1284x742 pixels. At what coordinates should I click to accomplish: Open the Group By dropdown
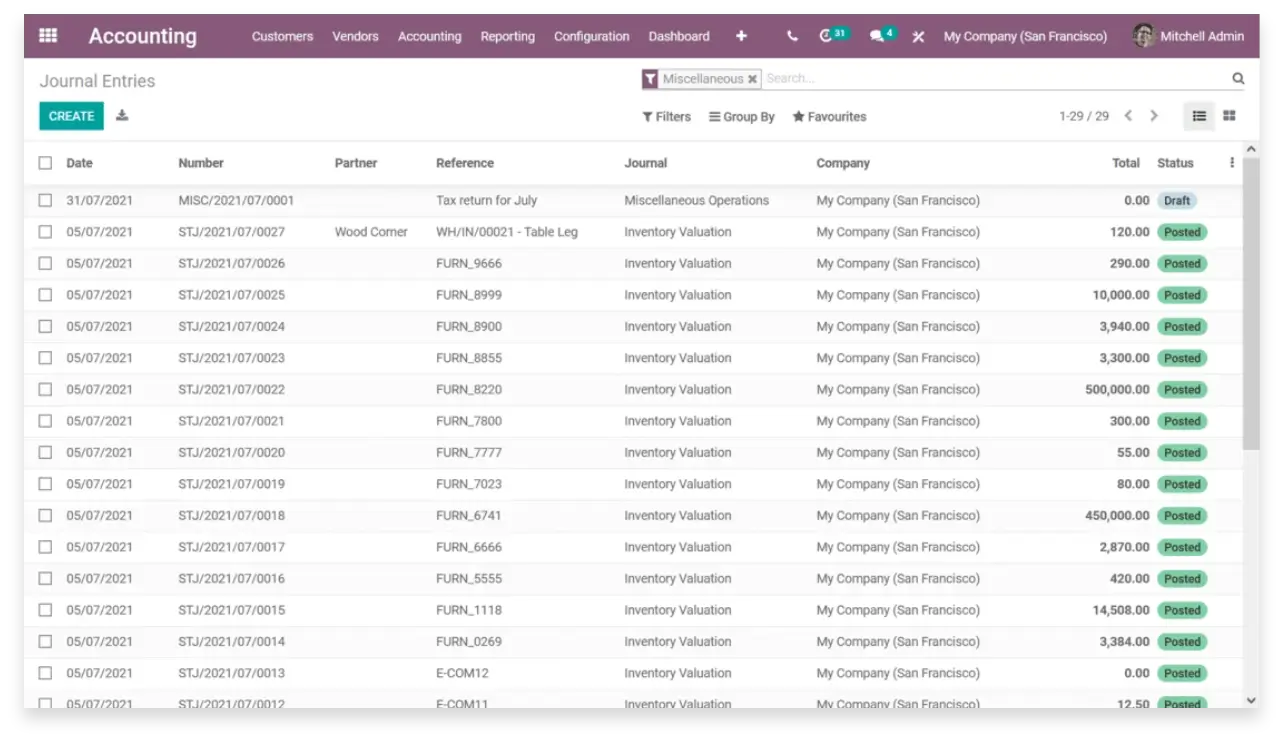(741, 117)
